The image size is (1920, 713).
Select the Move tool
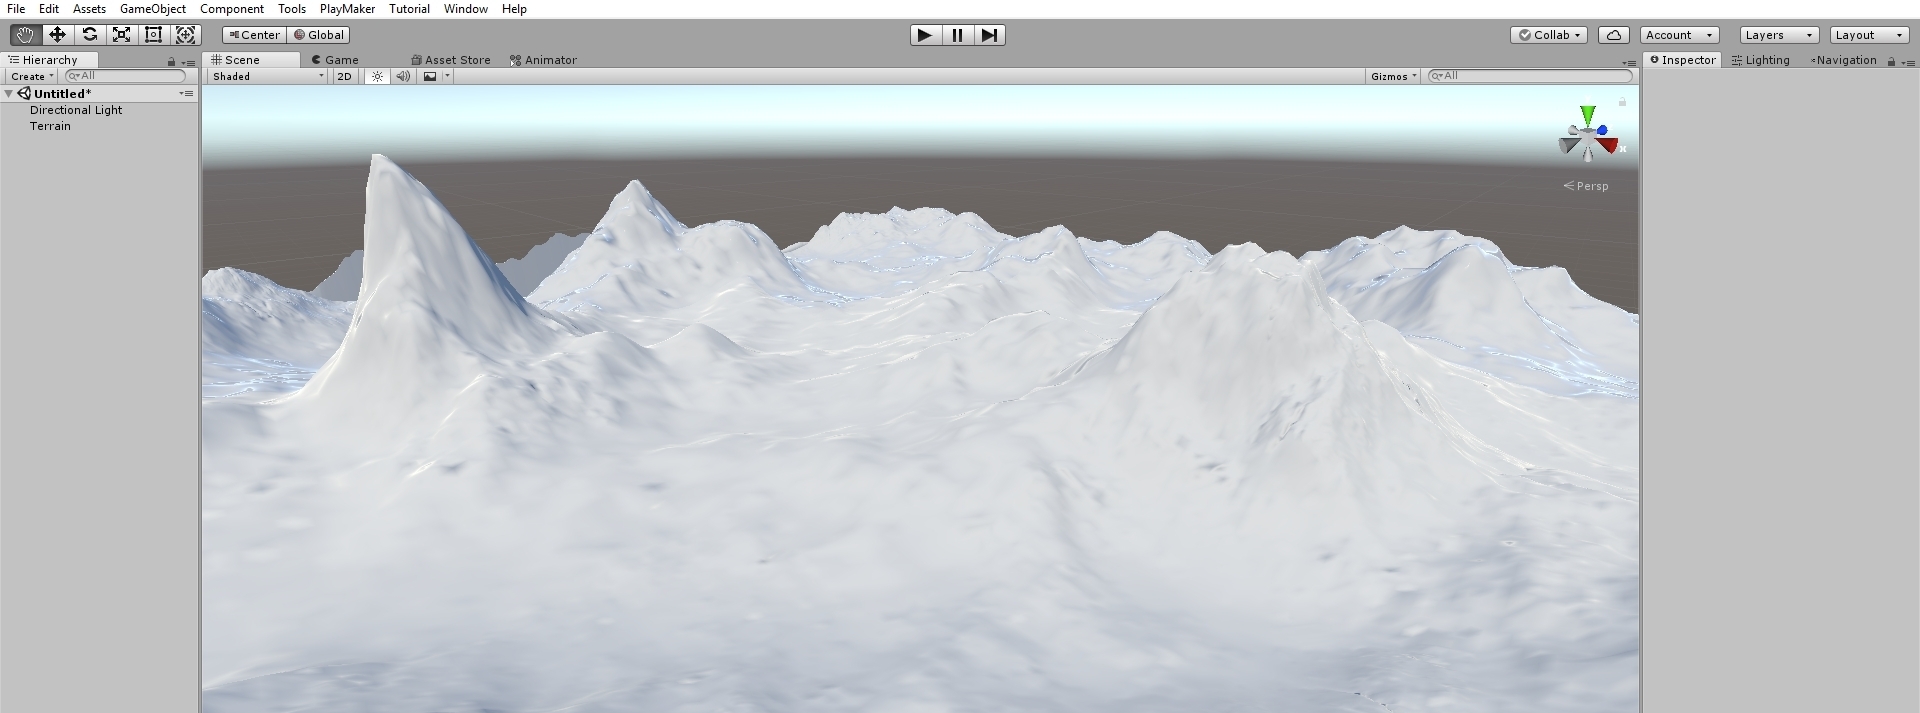pos(57,35)
